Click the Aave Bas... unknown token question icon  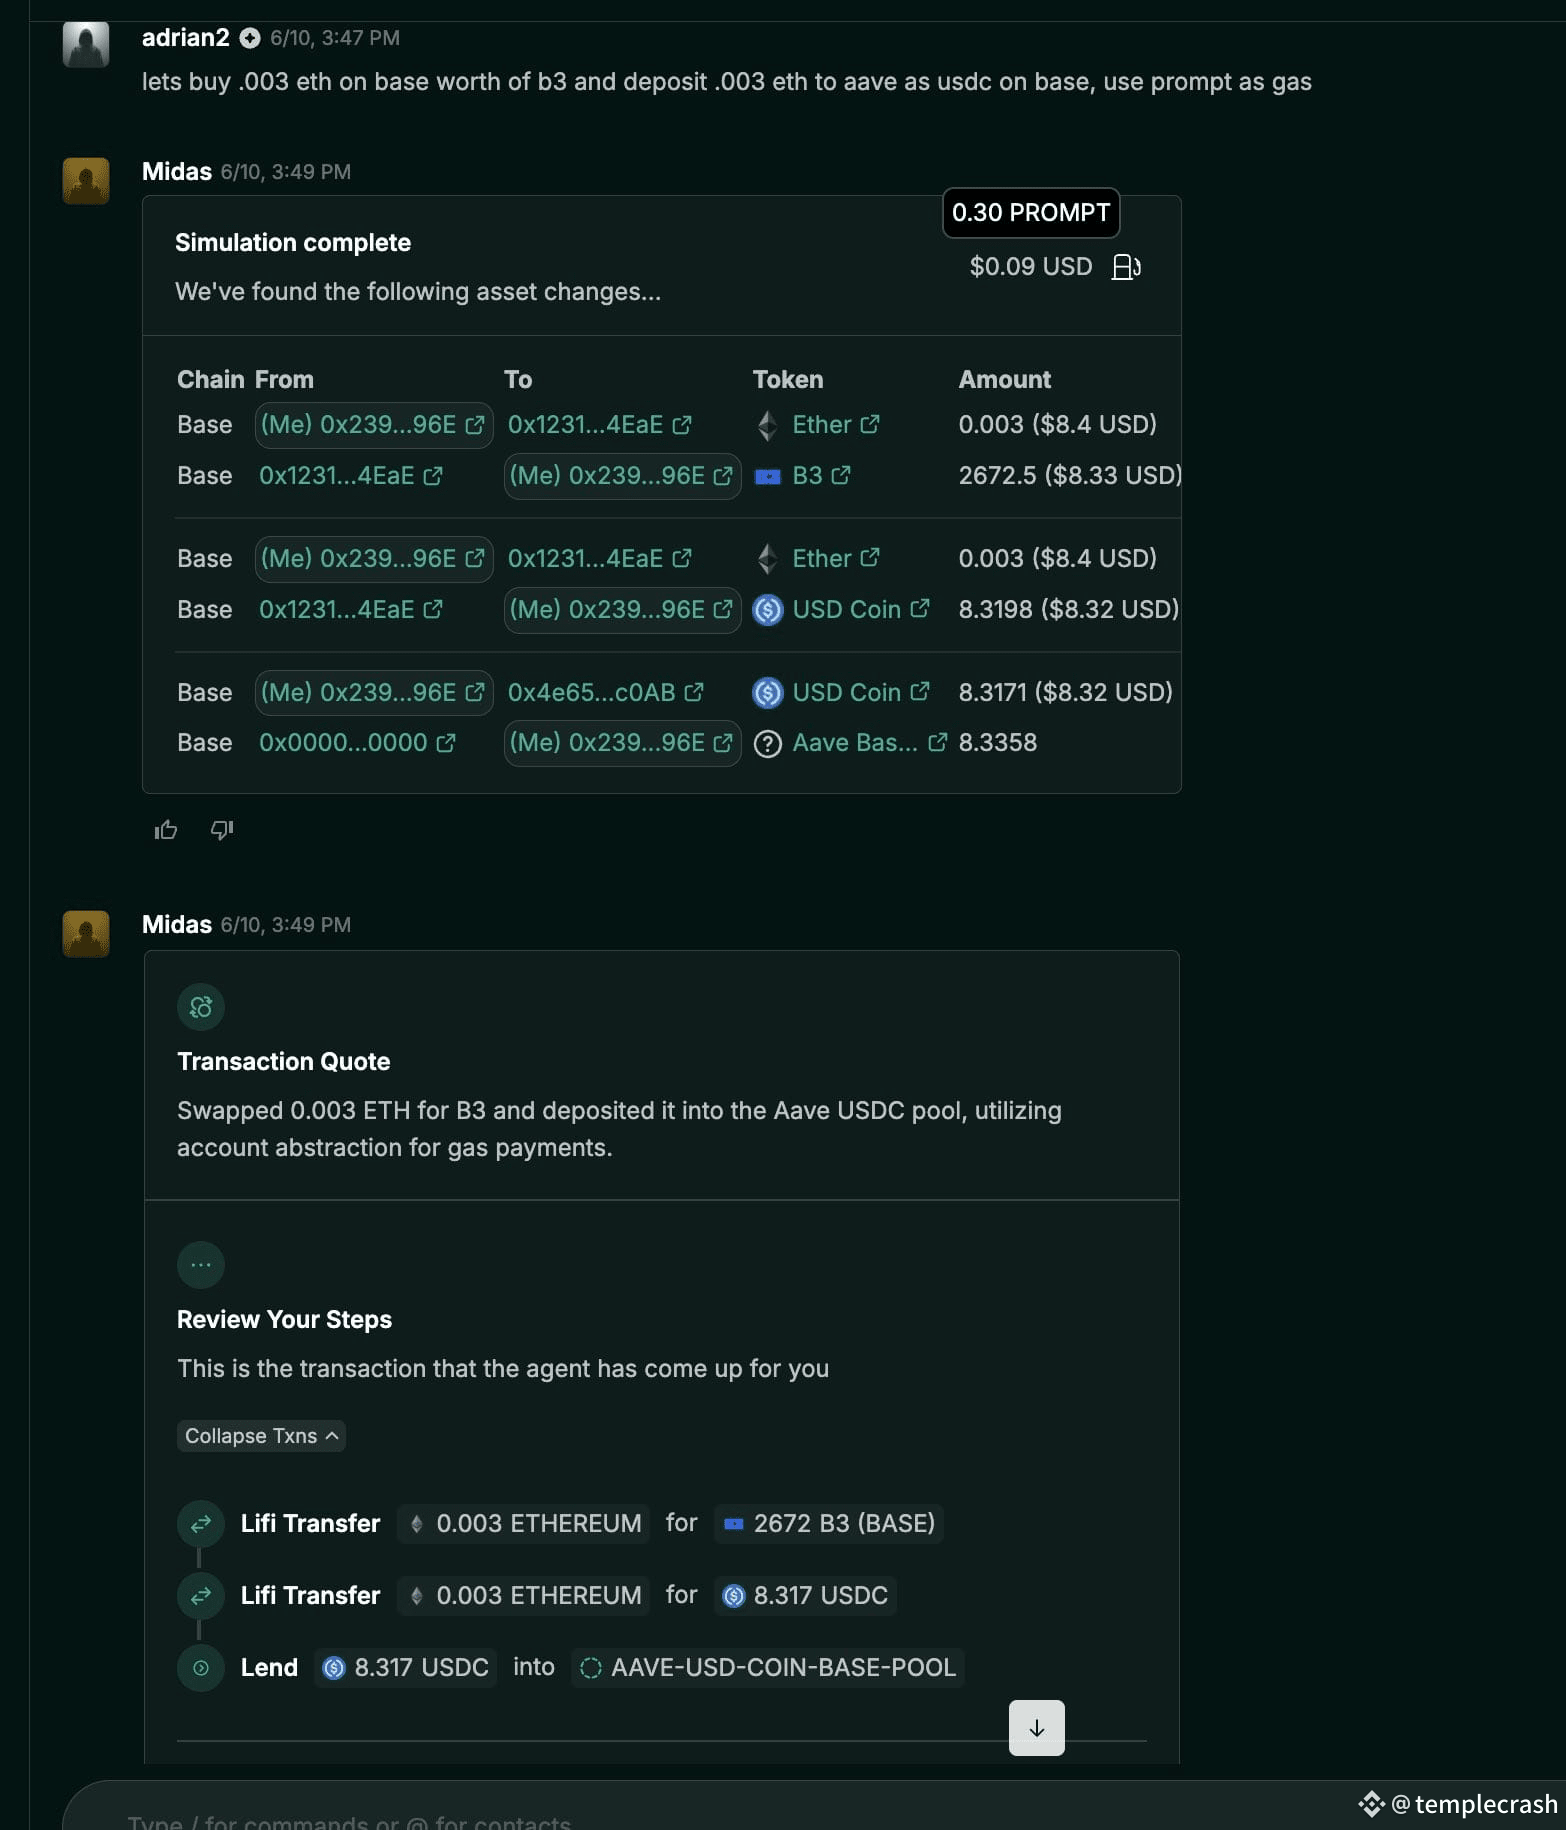tap(767, 744)
